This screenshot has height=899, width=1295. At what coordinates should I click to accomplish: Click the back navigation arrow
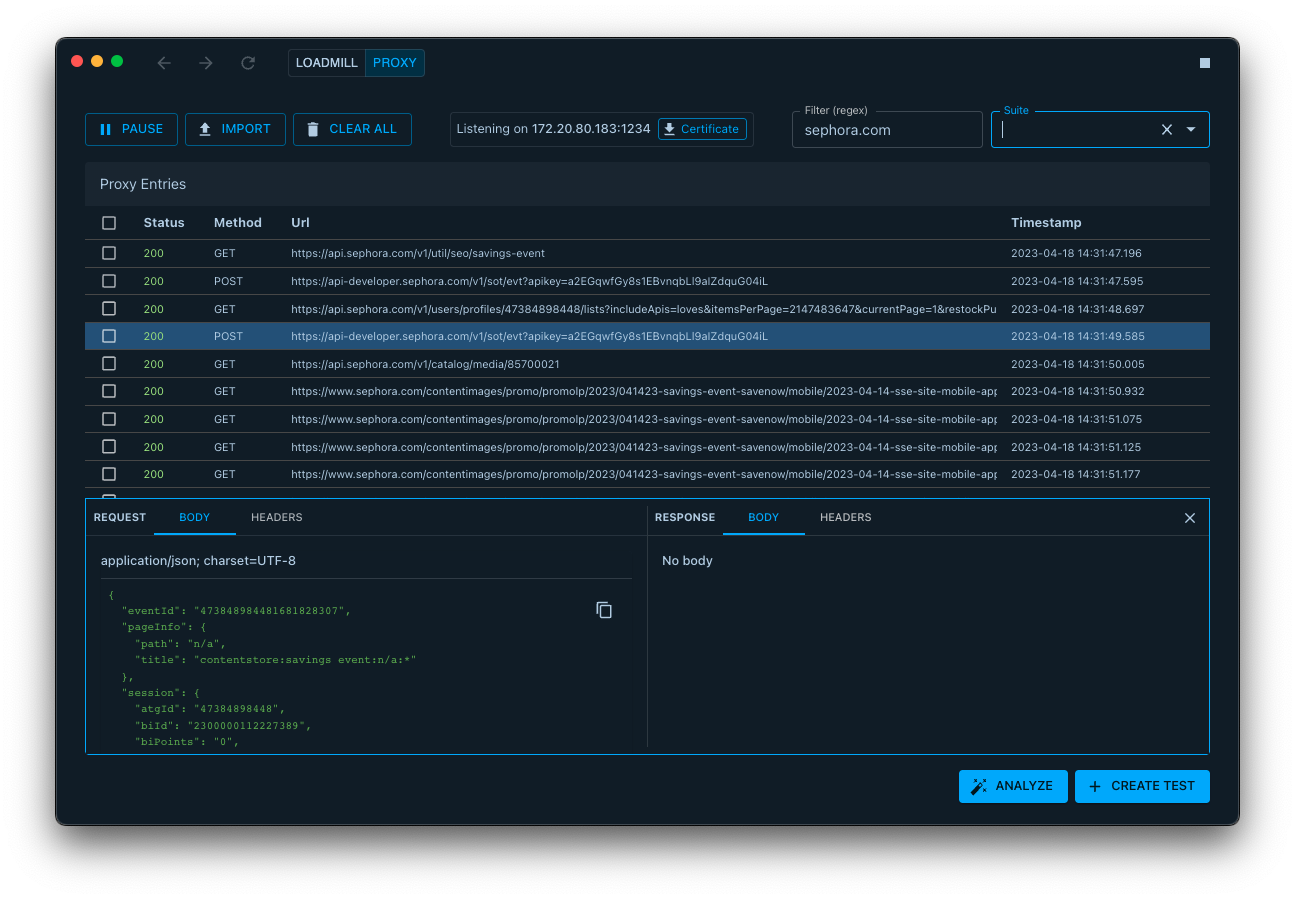point(164,63)
